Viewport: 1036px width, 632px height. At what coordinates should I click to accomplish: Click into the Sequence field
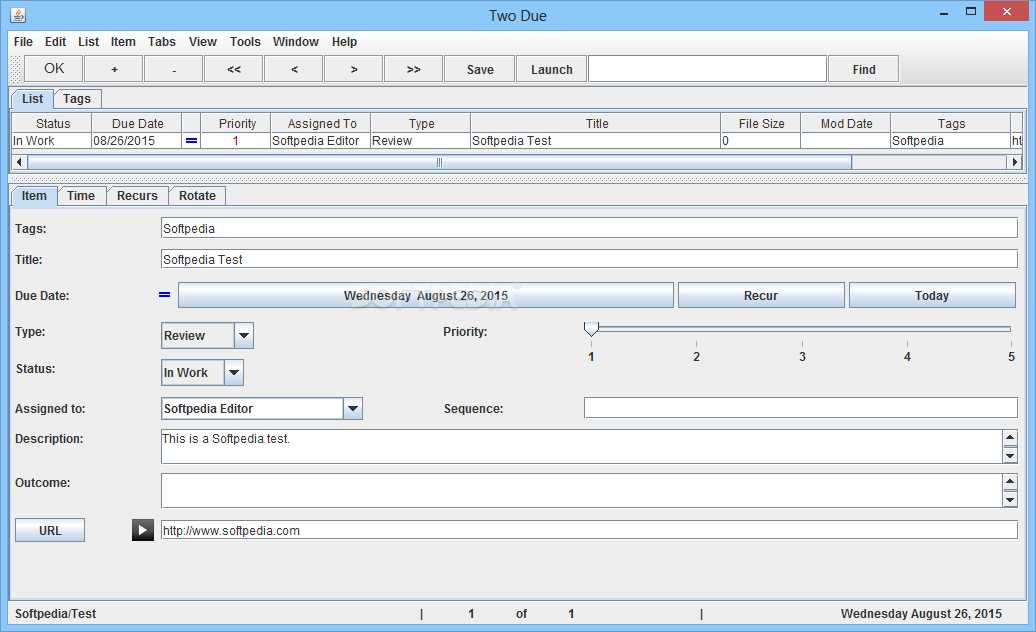click(801, 408)
